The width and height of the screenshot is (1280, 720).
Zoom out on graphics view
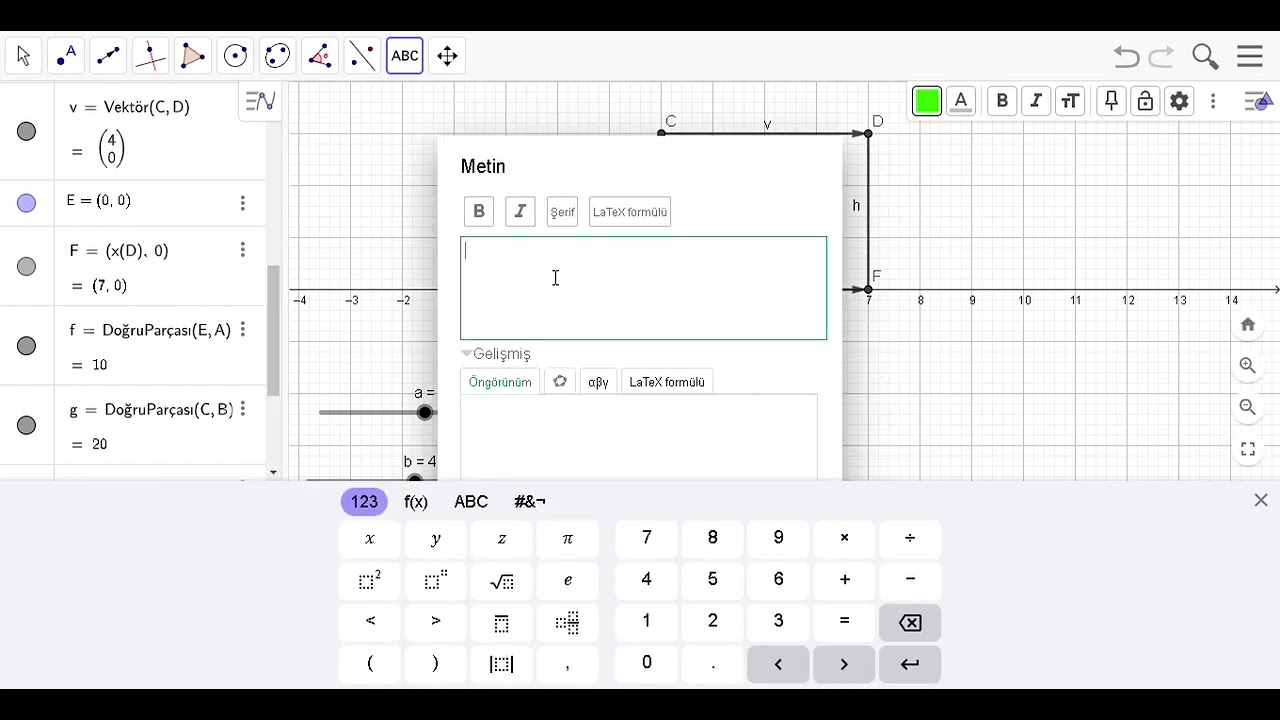click(x=1248, y=407)
